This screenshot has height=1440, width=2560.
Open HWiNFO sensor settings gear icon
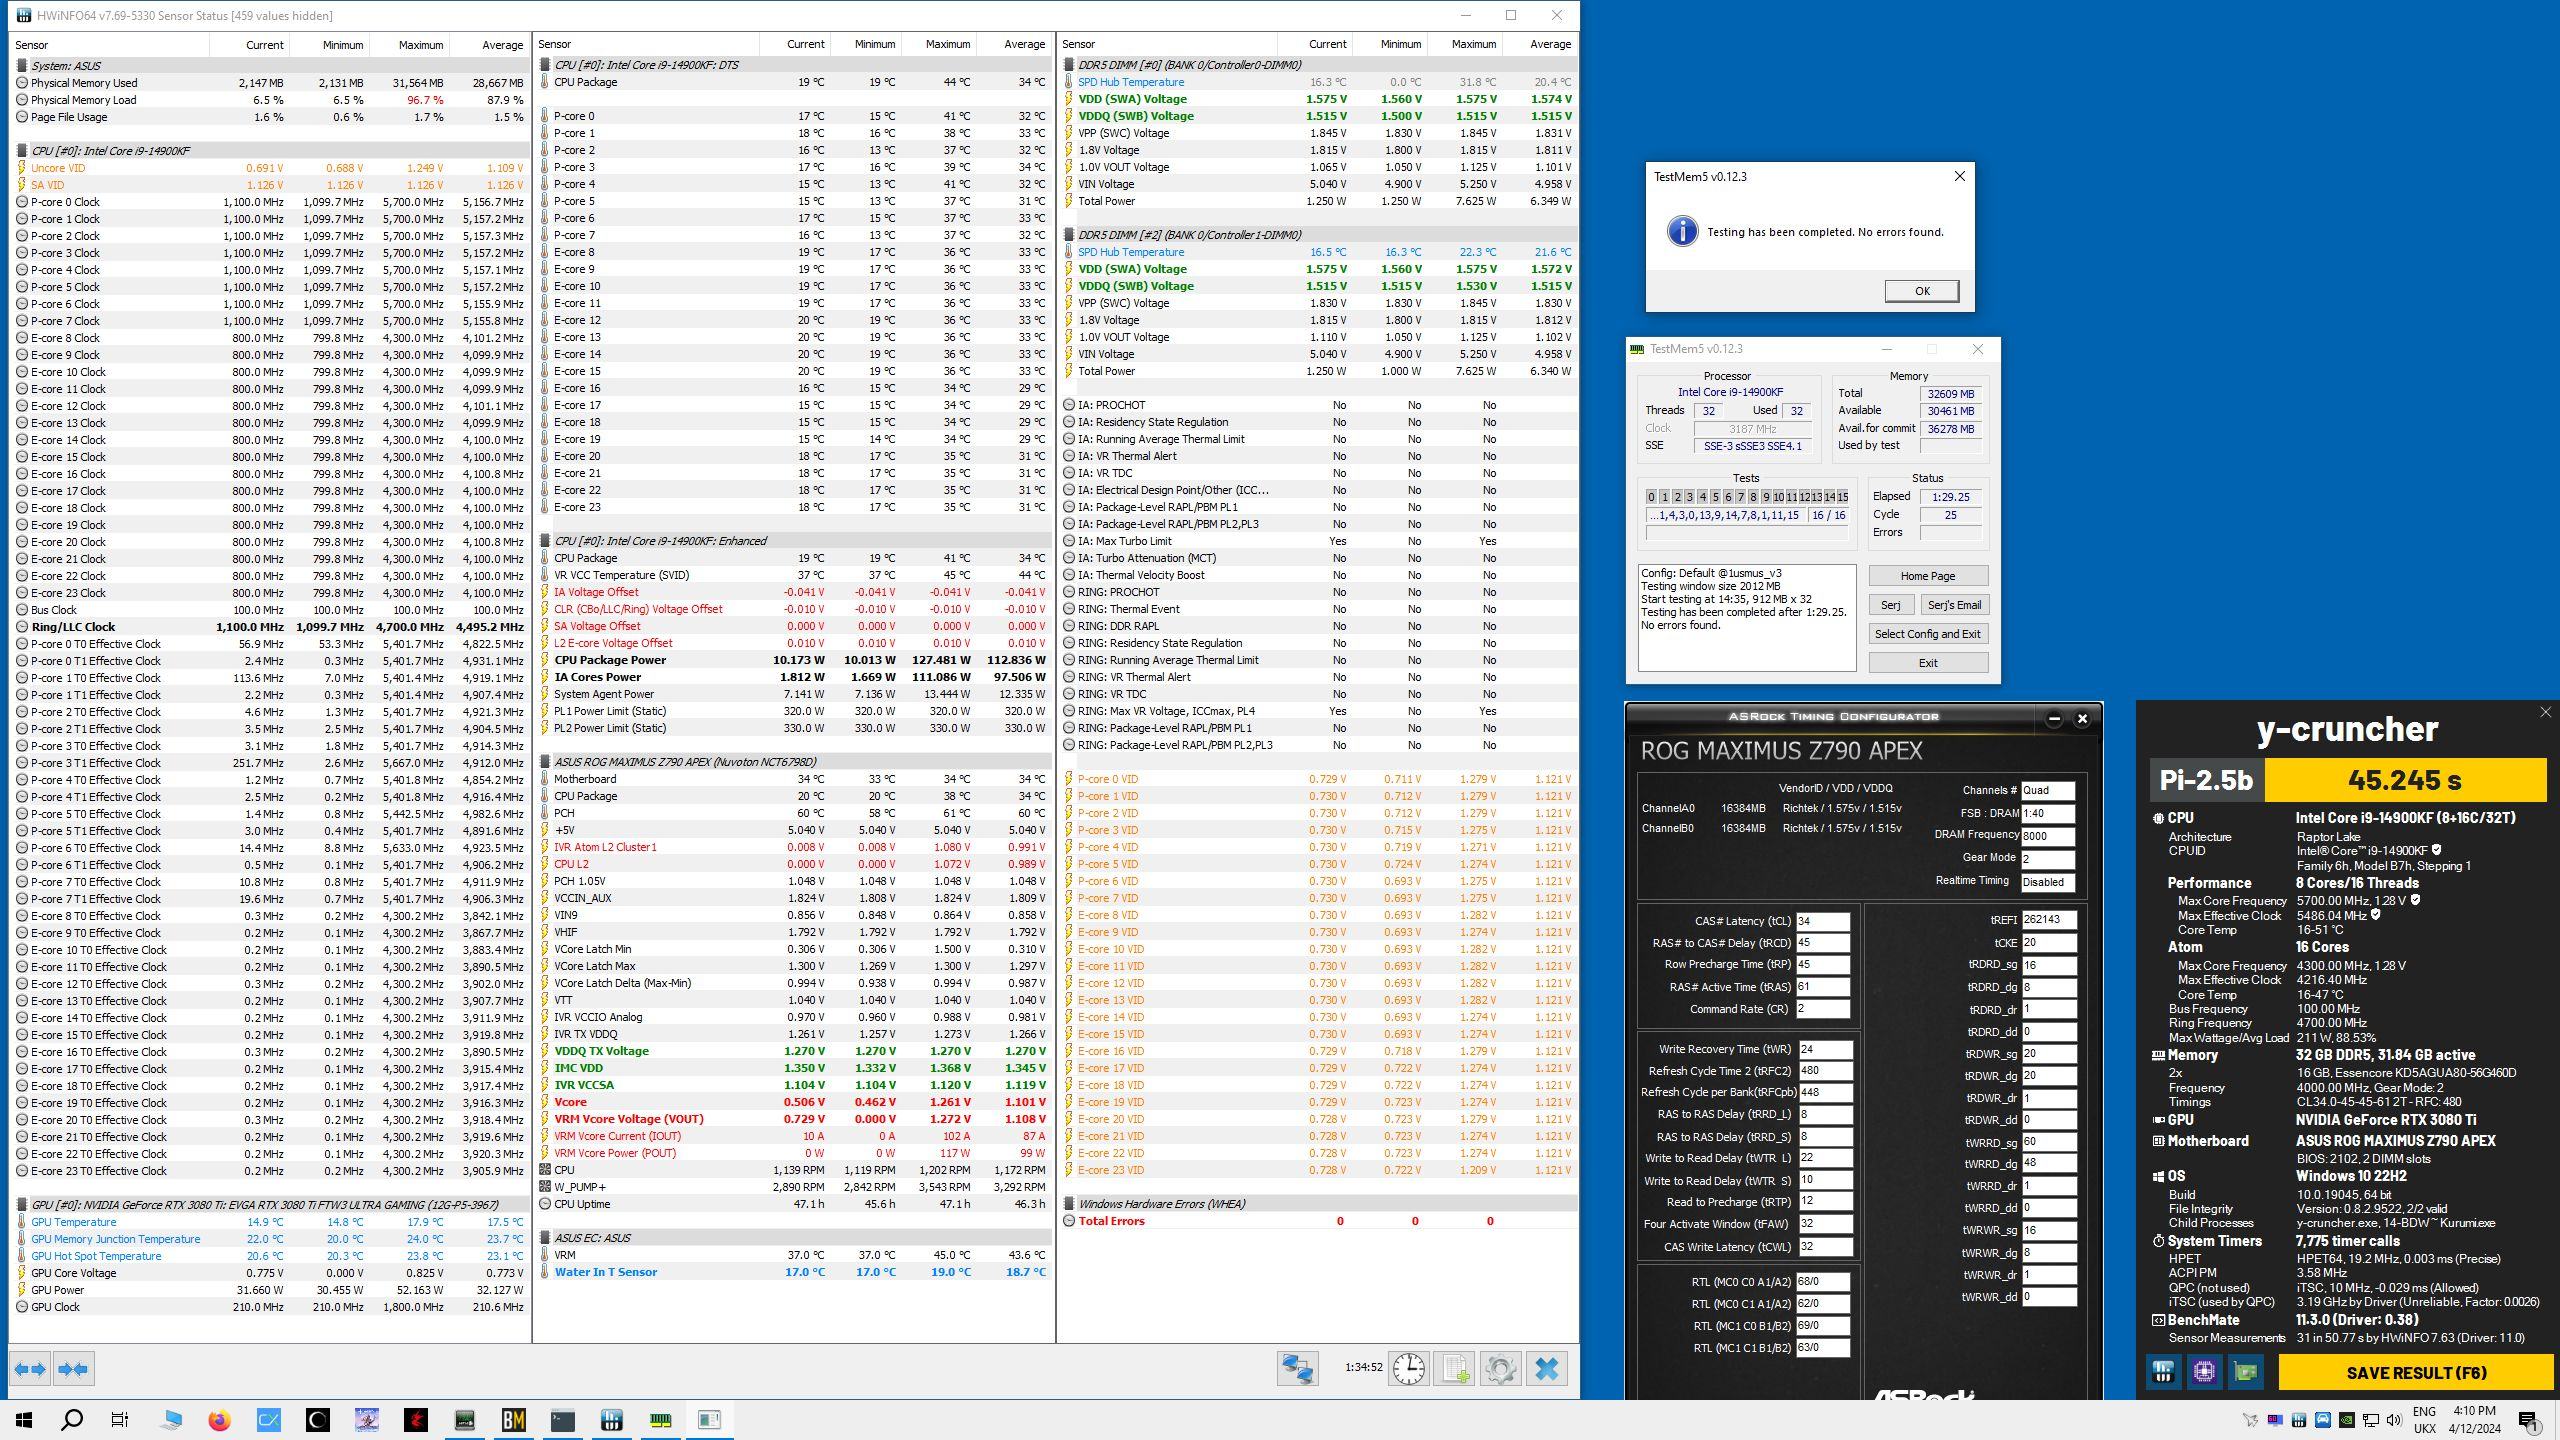1500,1368
